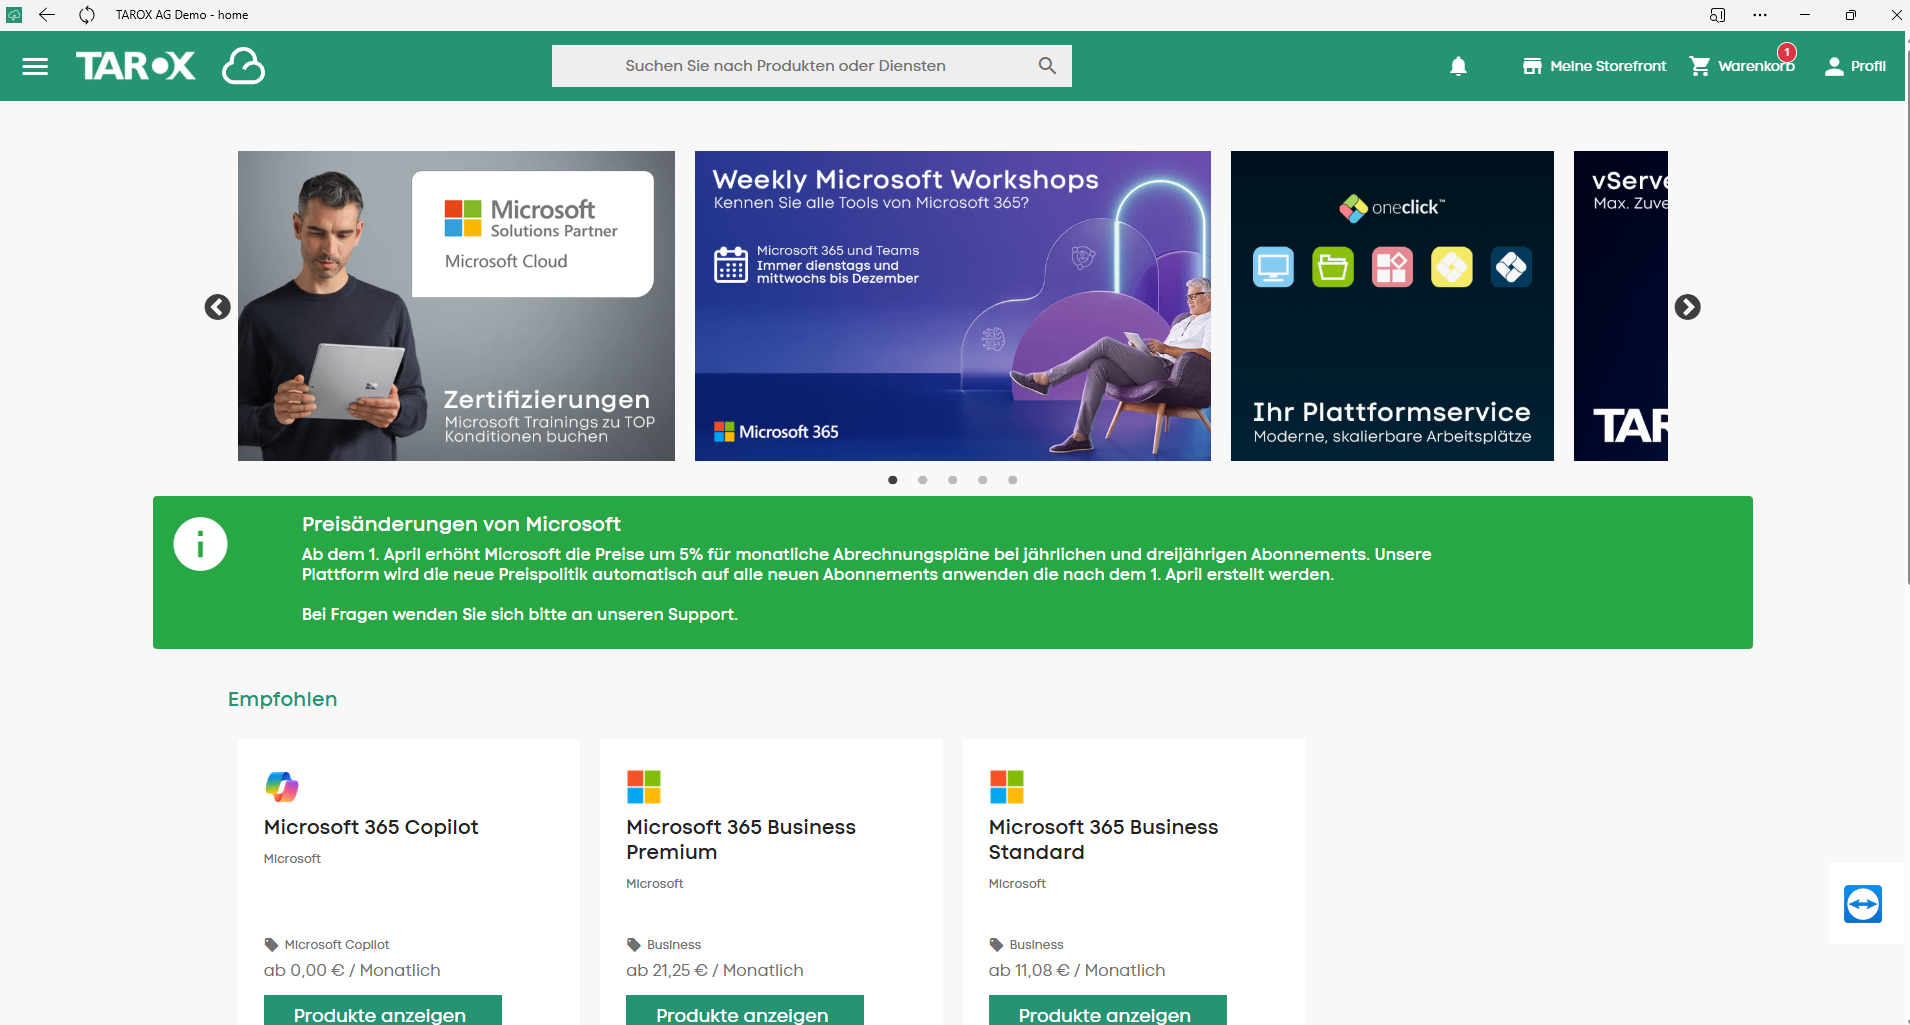Open Microsoft Zertifizierungen banner
This screenshot has width=1910, height=1025.
pos(456,306)
